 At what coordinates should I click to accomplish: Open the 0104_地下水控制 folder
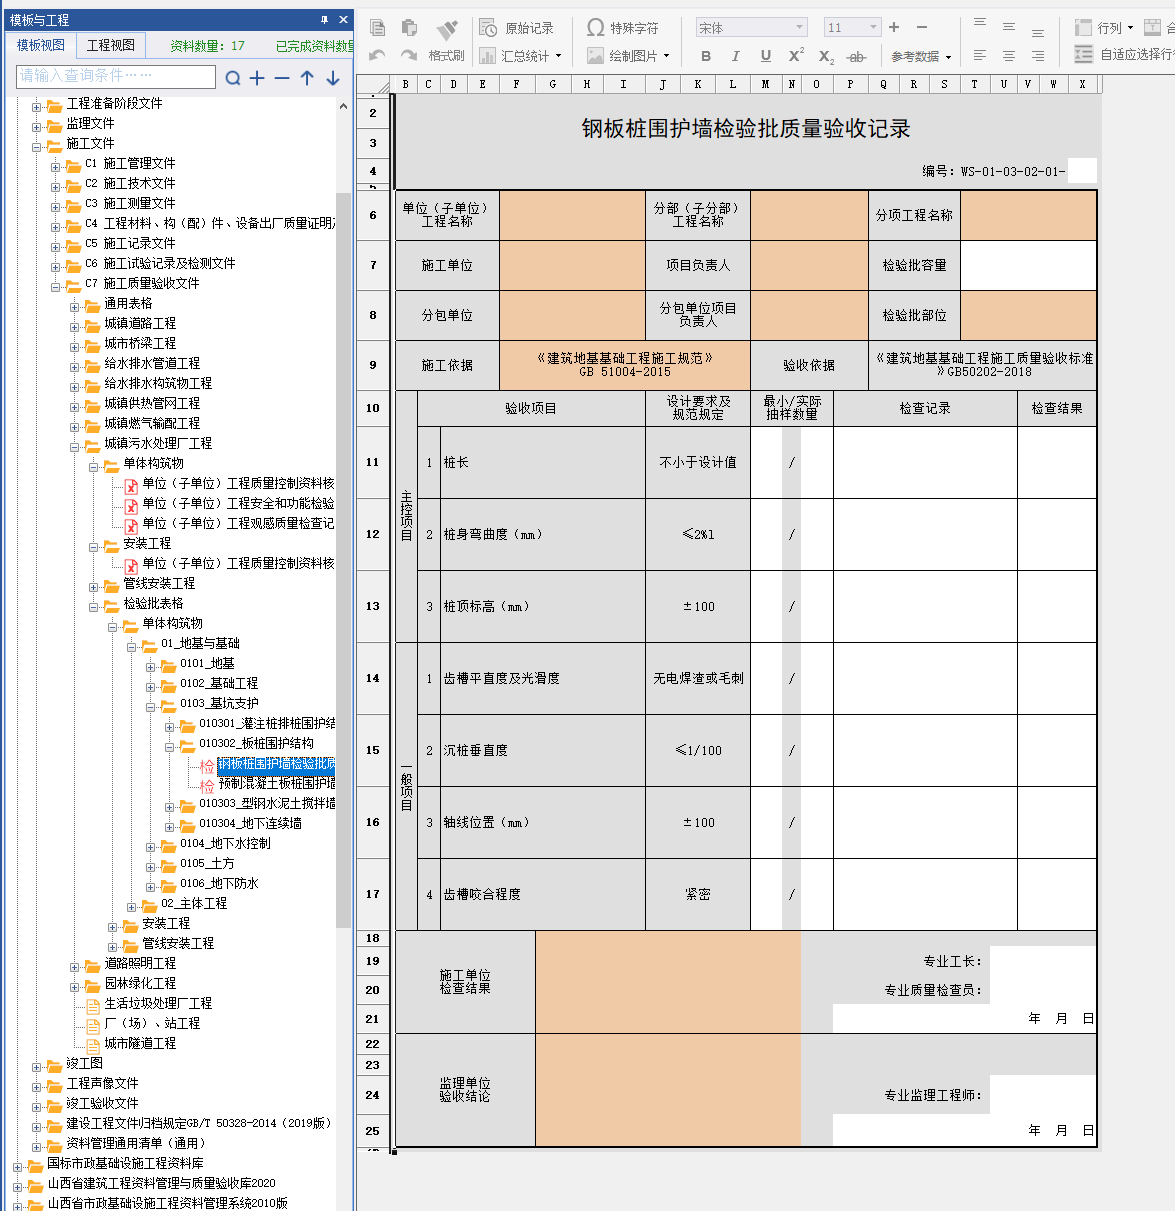tap(225, 843)
